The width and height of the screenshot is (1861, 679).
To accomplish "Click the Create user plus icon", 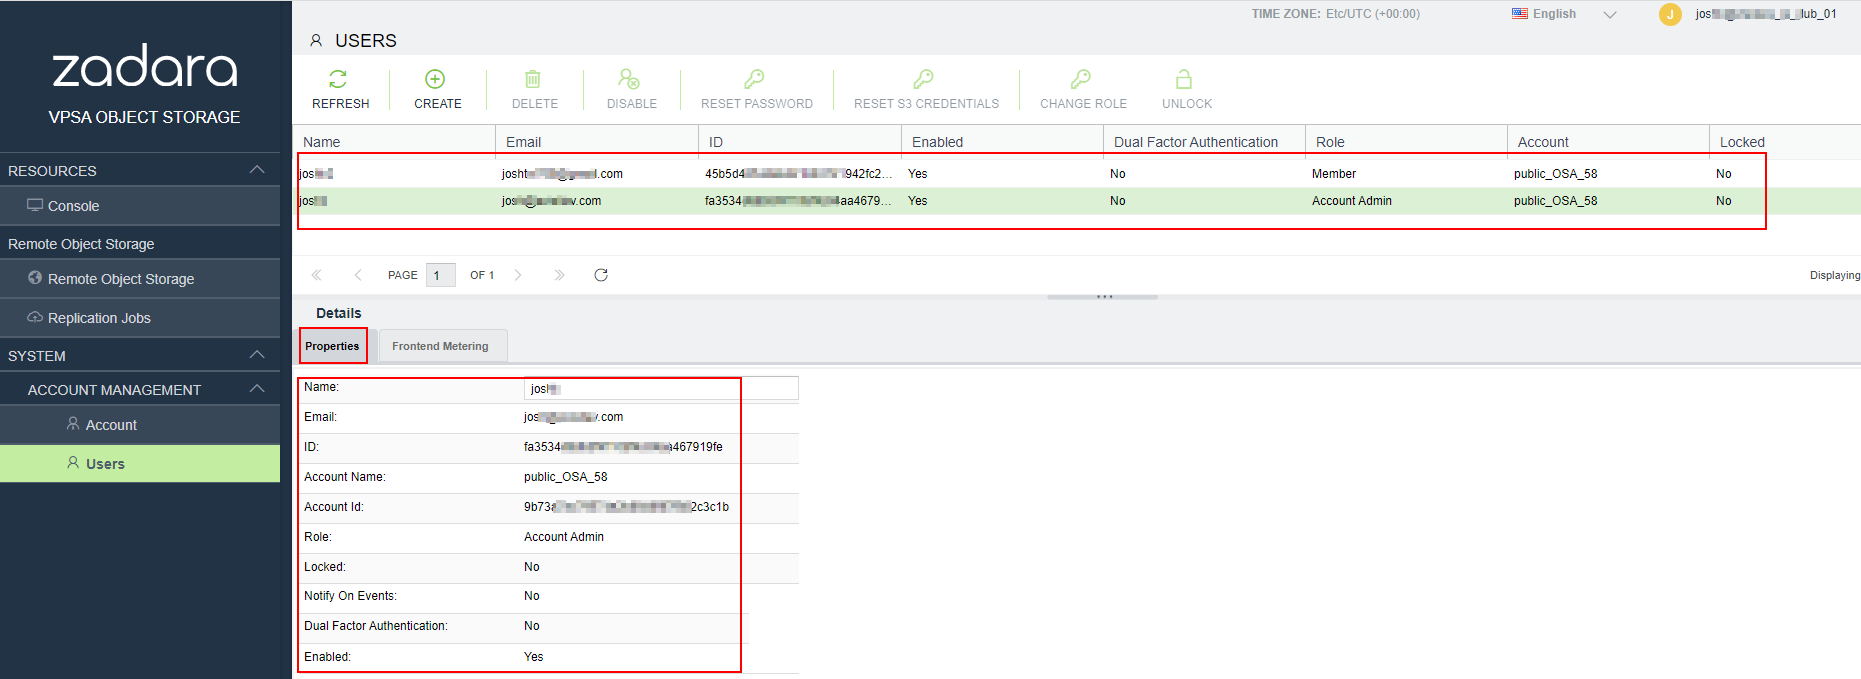I will (x=435, y=79).
